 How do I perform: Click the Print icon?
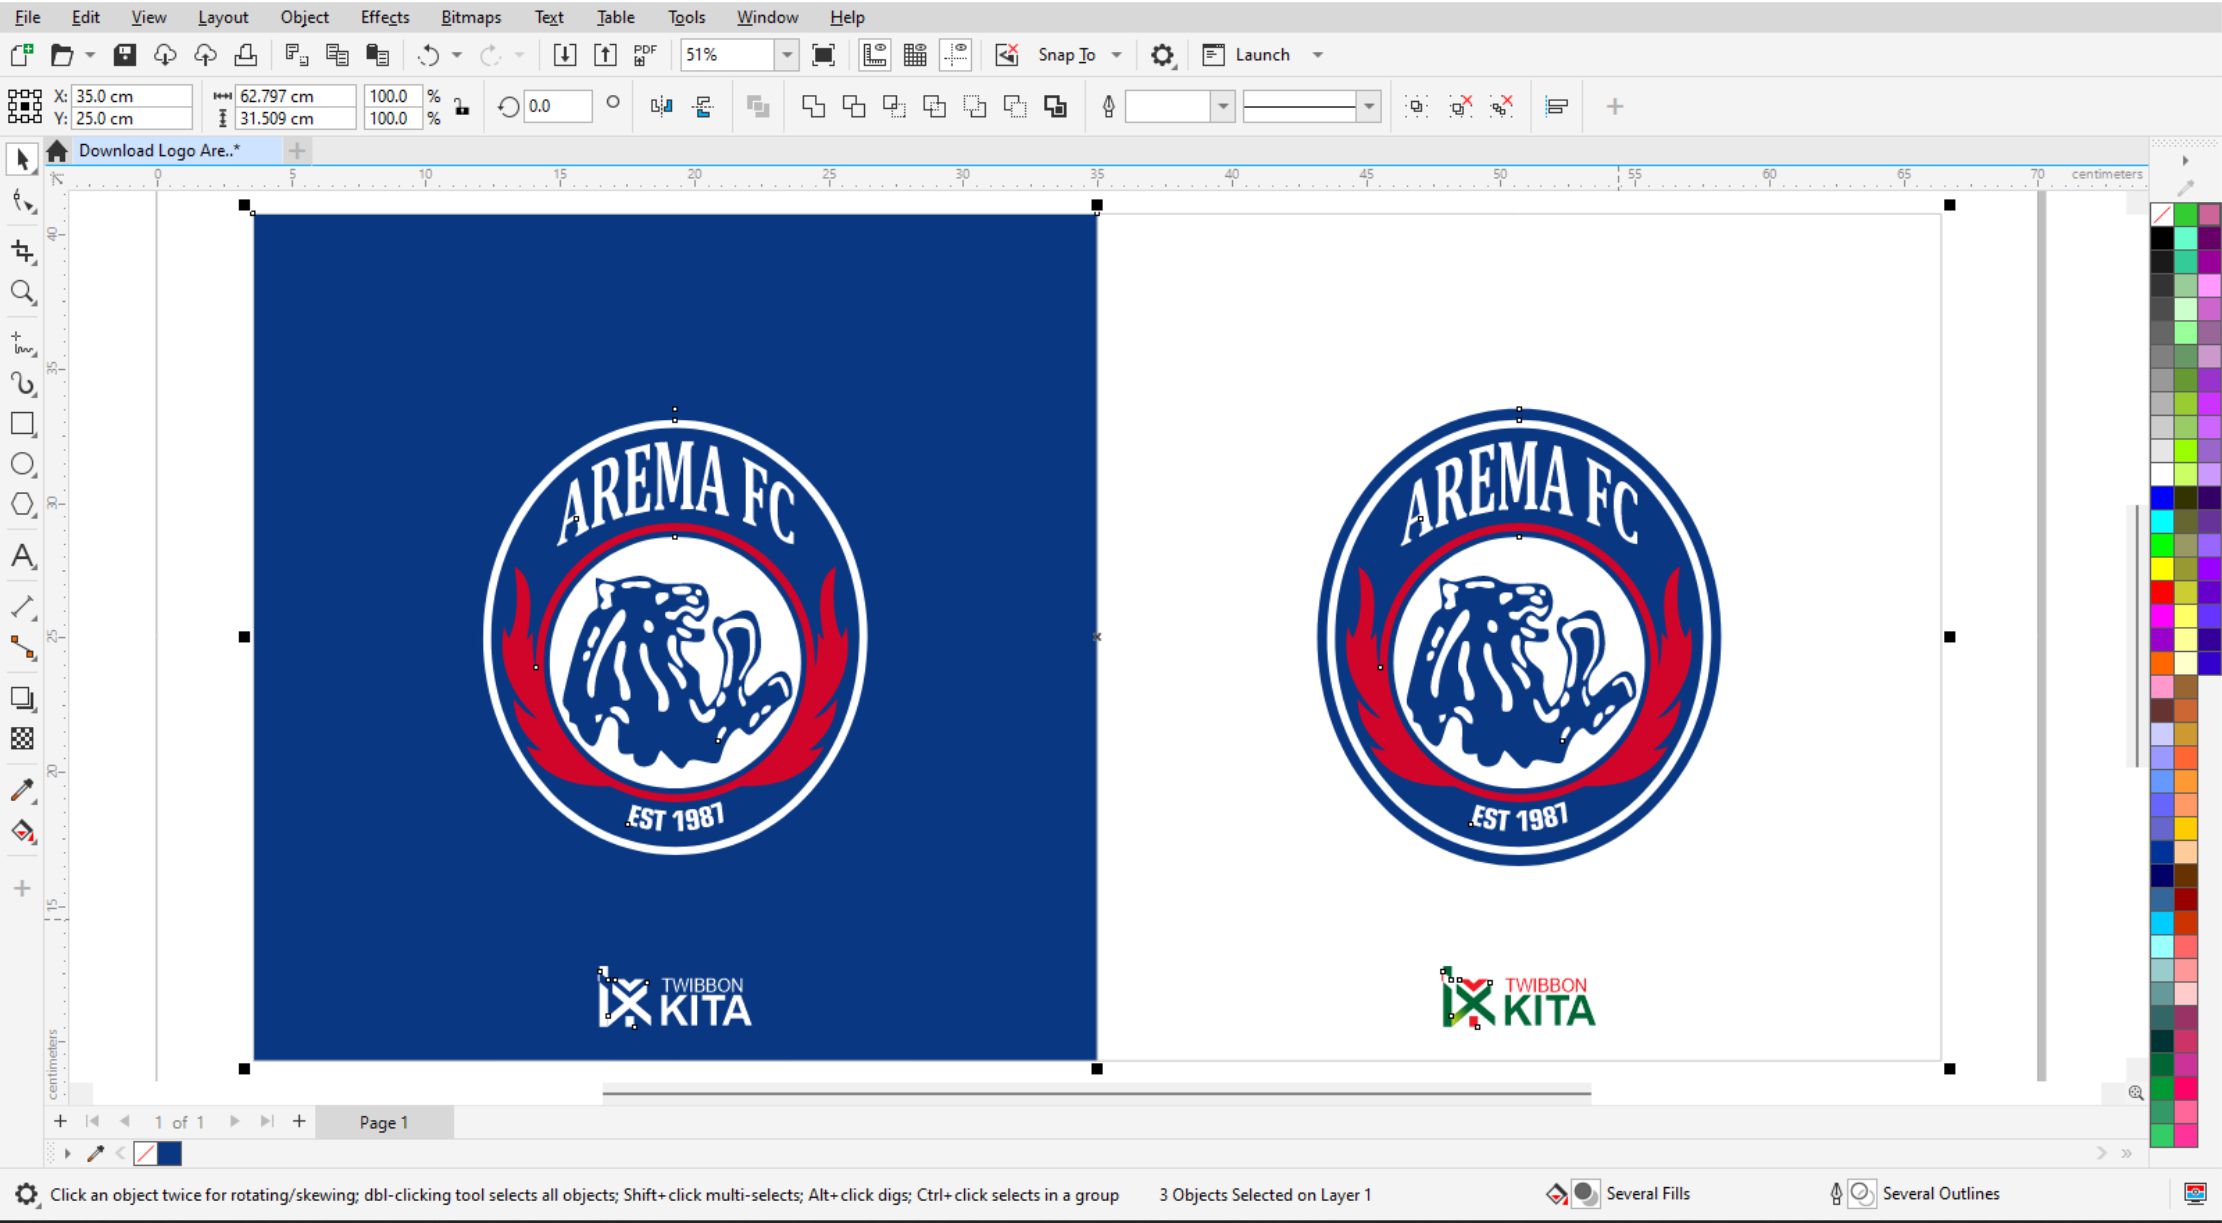point(245,55)
